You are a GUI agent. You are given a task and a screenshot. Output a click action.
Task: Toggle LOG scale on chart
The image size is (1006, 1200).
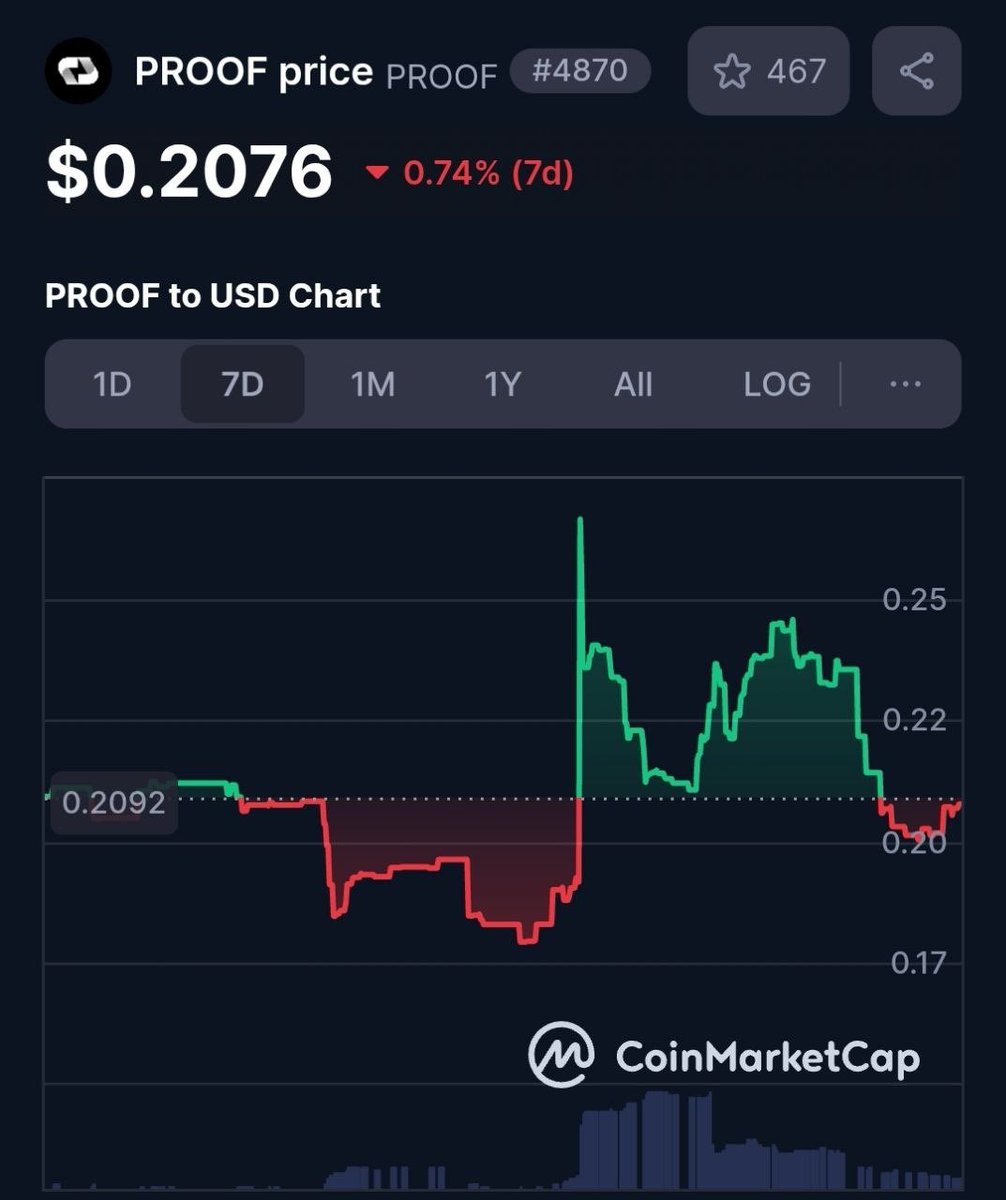pos(777,384)
